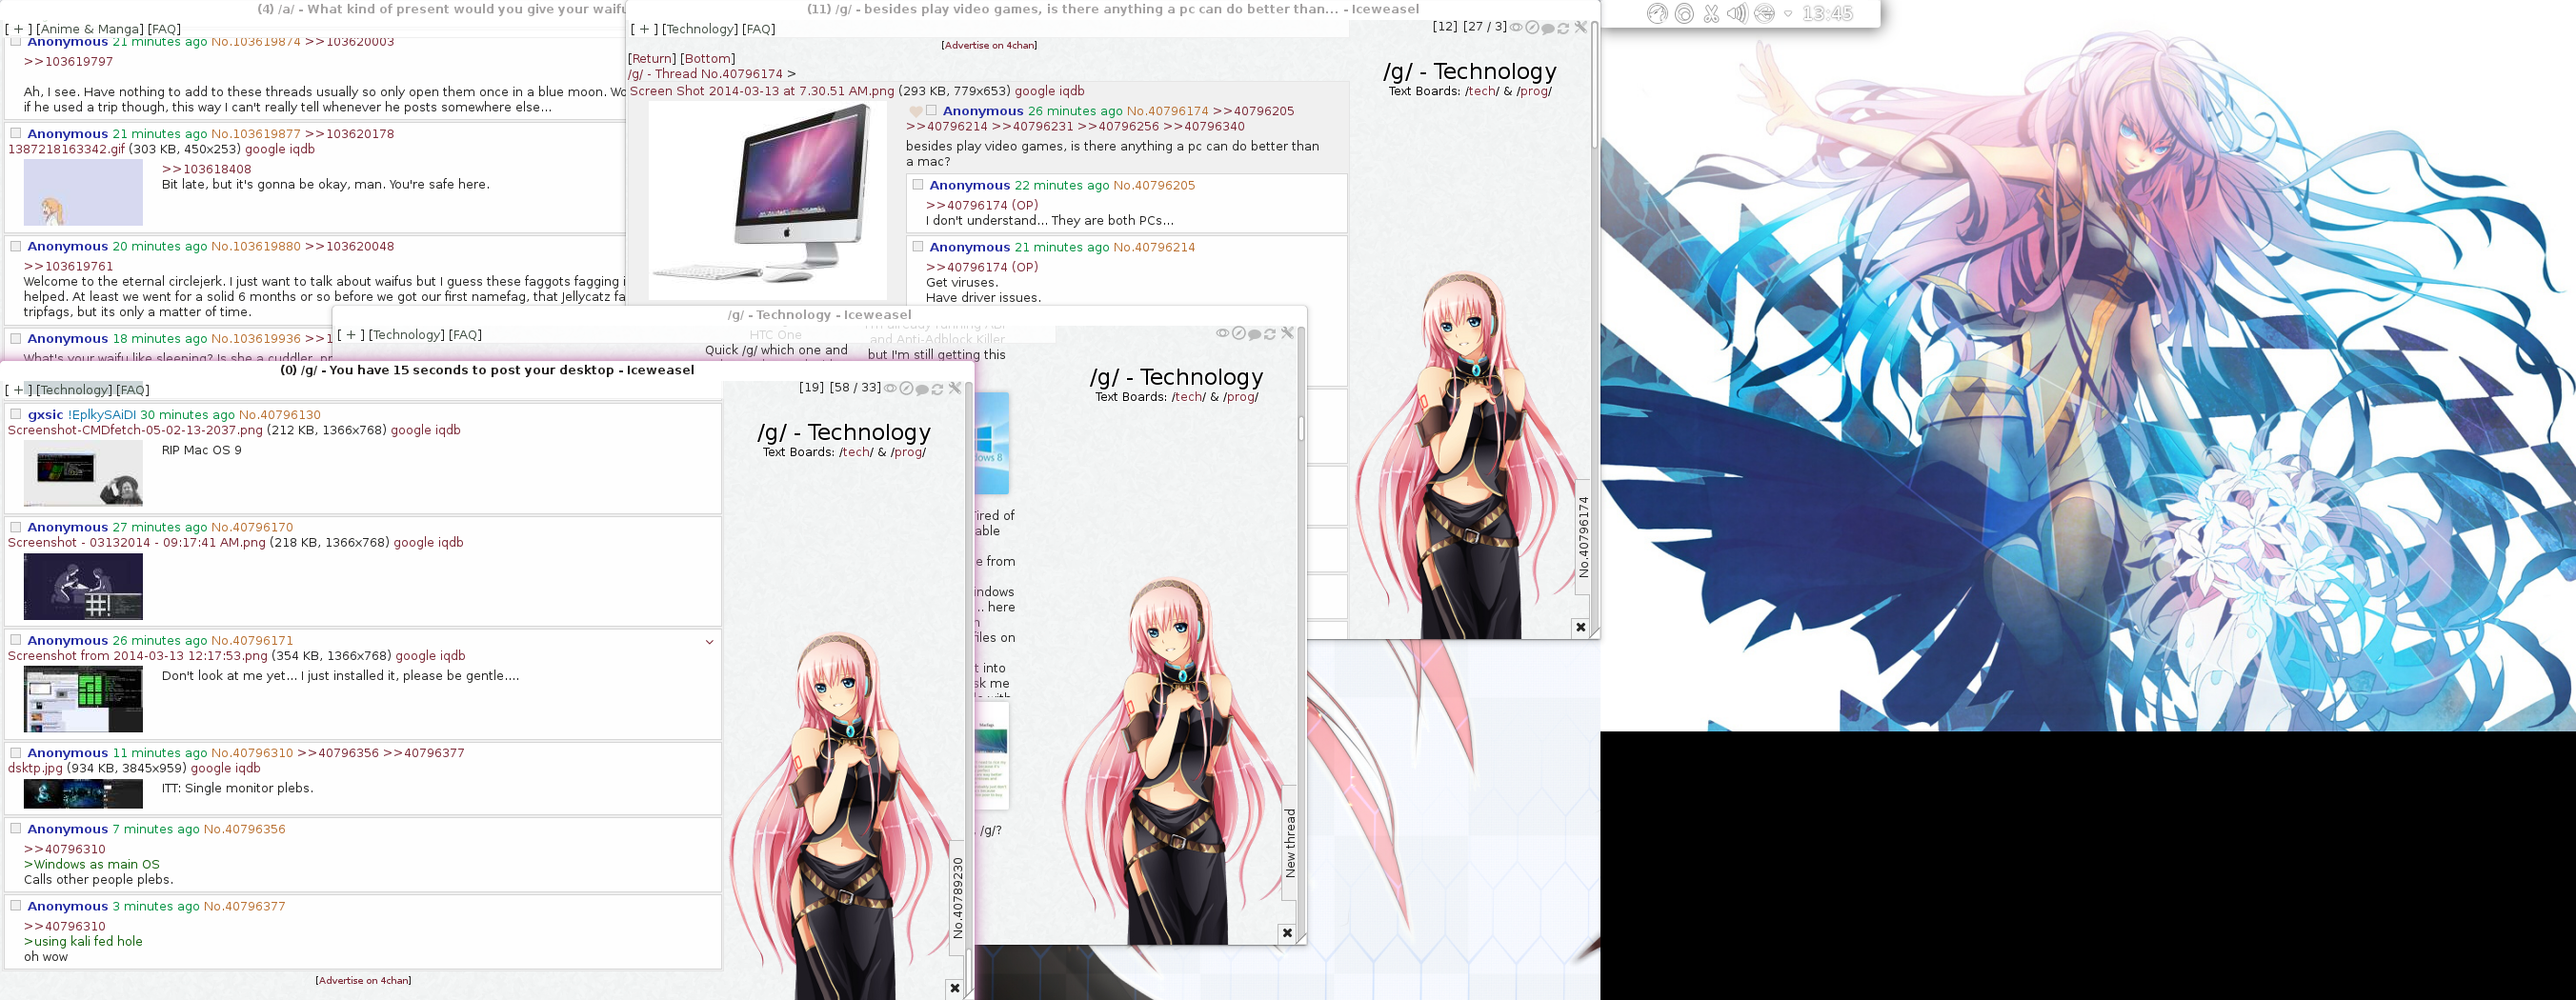Screen dimensions: 2576x1000
Task: Open reply bubble in /g/ Technology board window
Action: [x=1254, y=334]
